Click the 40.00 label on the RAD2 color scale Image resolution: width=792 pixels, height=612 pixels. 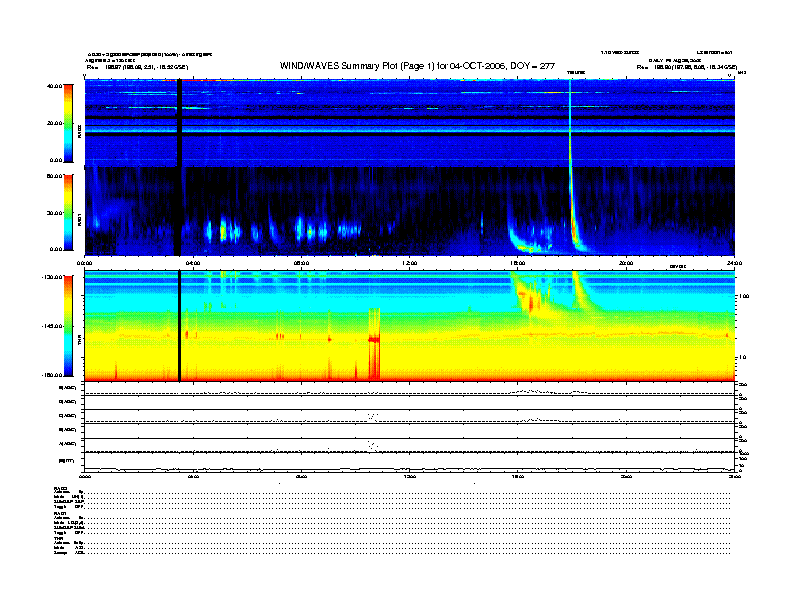[54, 86]
